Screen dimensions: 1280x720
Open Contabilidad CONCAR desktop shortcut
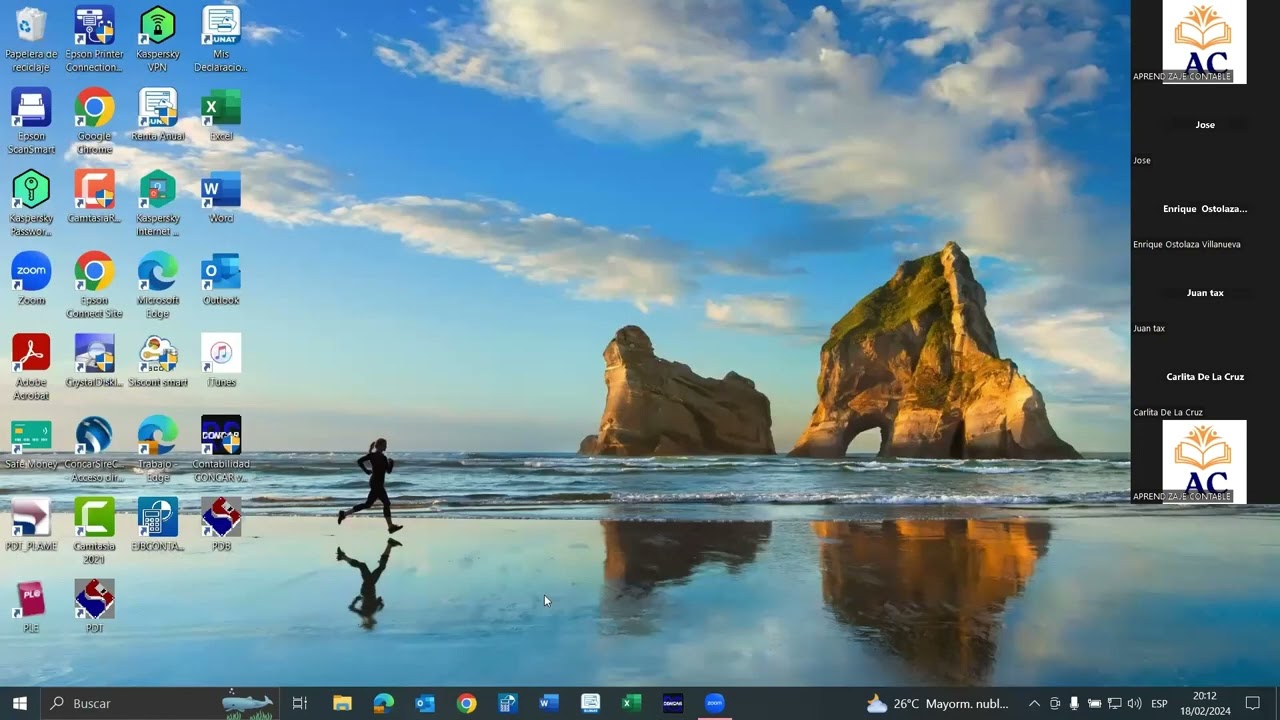[221, 449]
